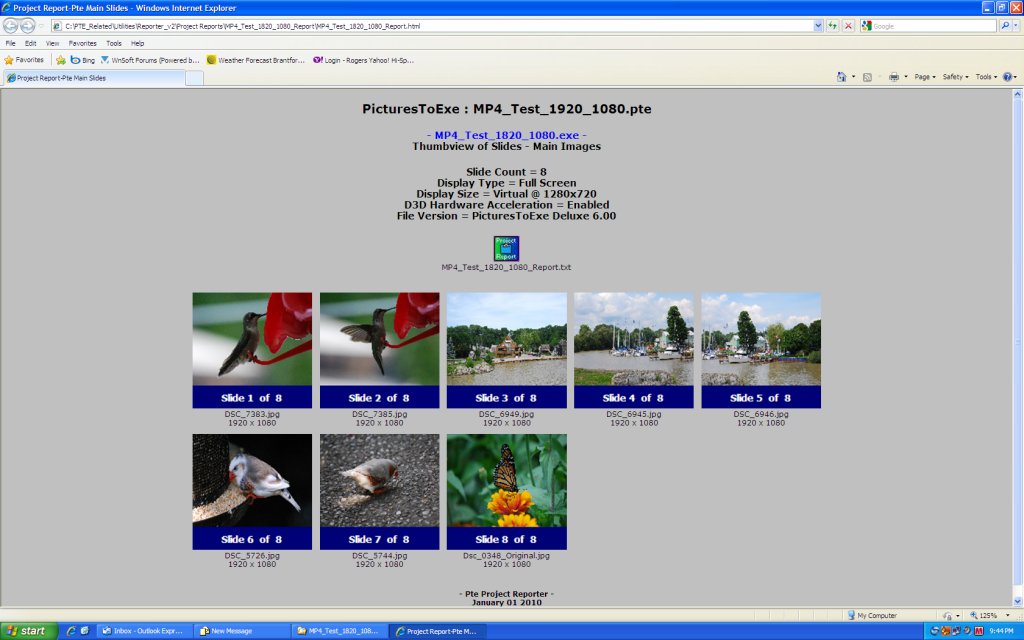Switch to Project Report-Pte M... taskbar button
This screenshot has height=640, width=1024.
point(436,631)
